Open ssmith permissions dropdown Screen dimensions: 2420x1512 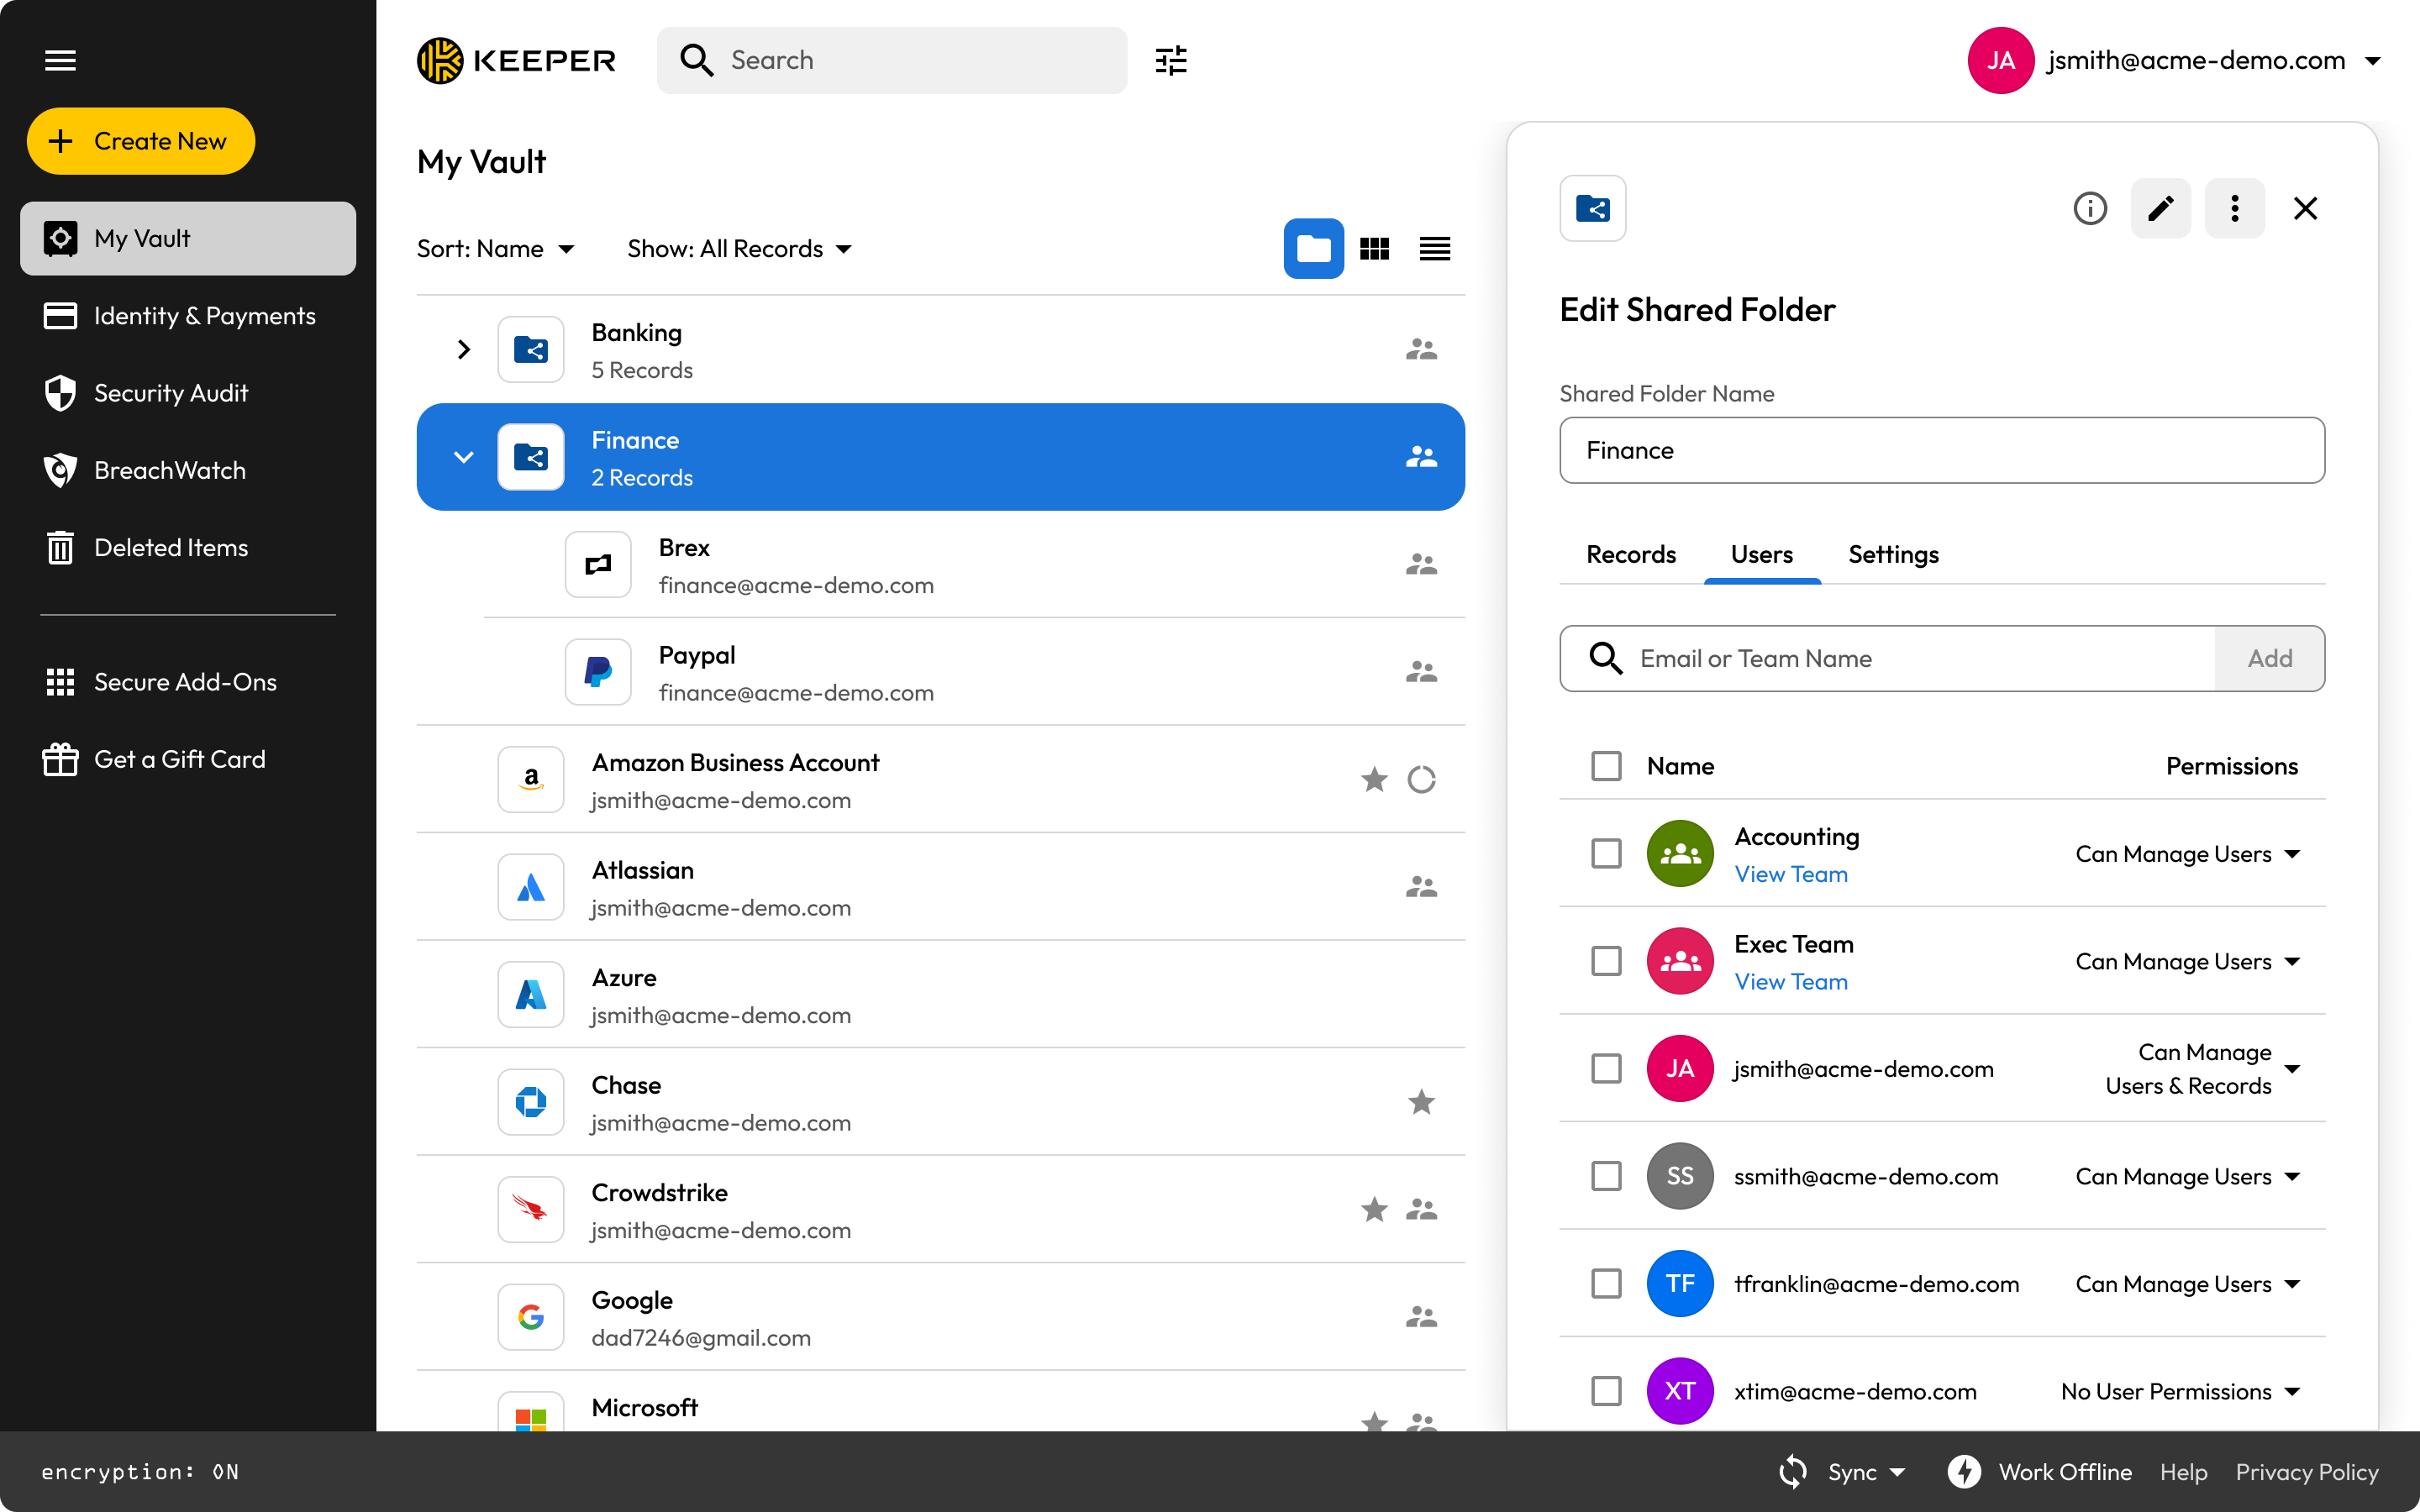(x=2187, y=1176)
